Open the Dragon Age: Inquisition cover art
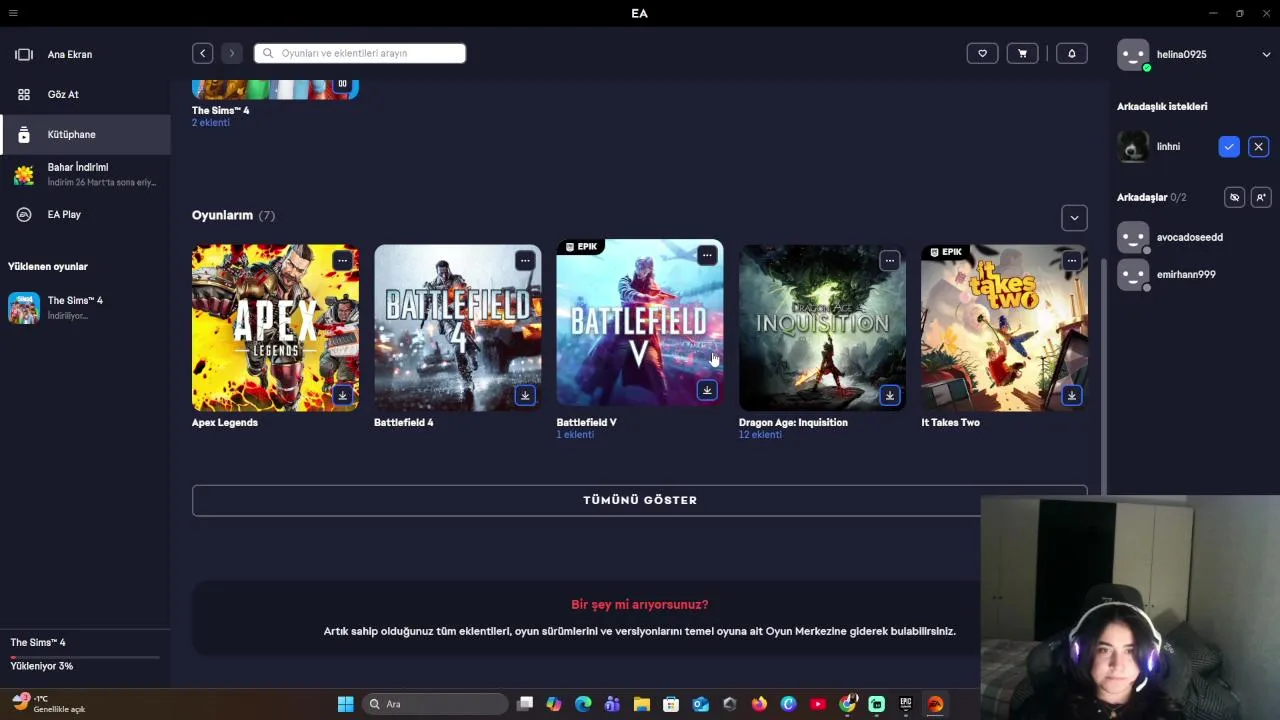Image resolution: width=1280 pixels, height=720 pixels. (x=822, y=328)
